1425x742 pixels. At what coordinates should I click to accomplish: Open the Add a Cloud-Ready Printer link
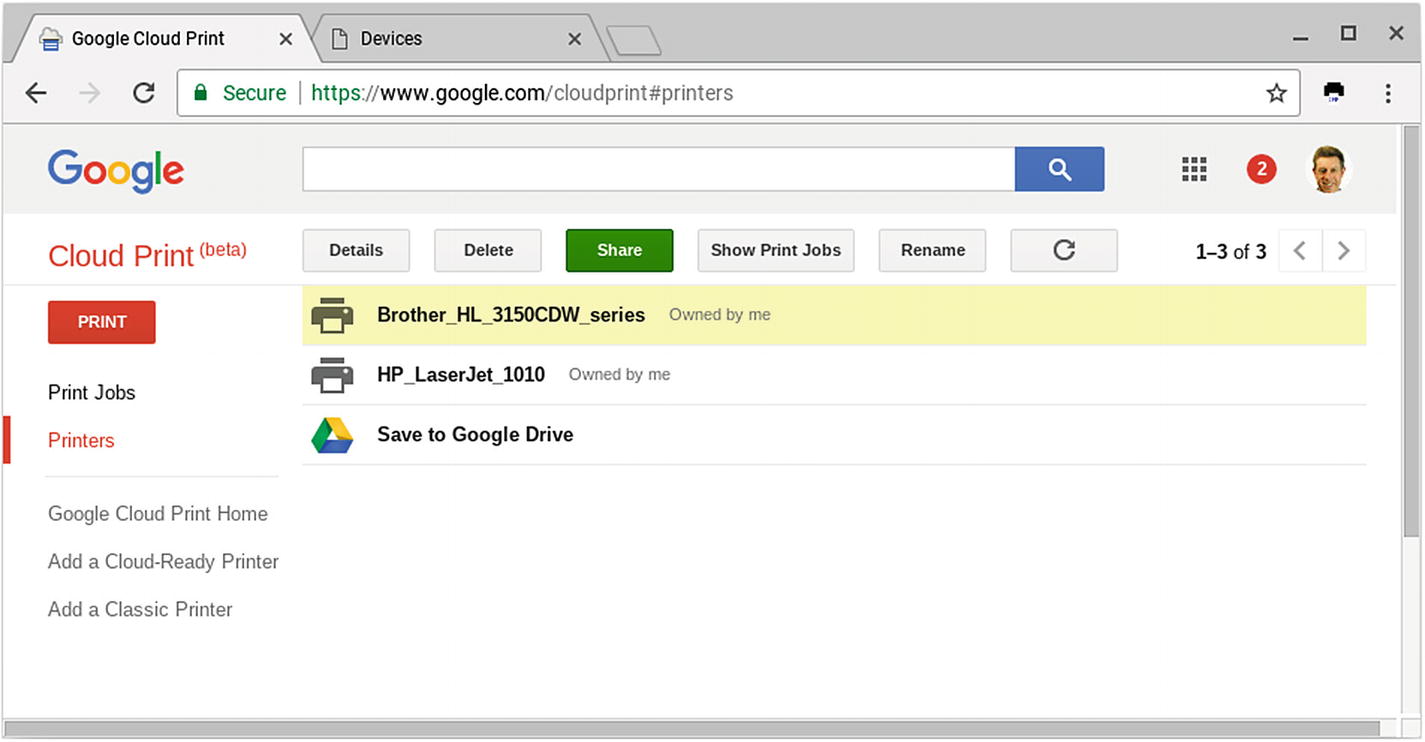(163, 561)
